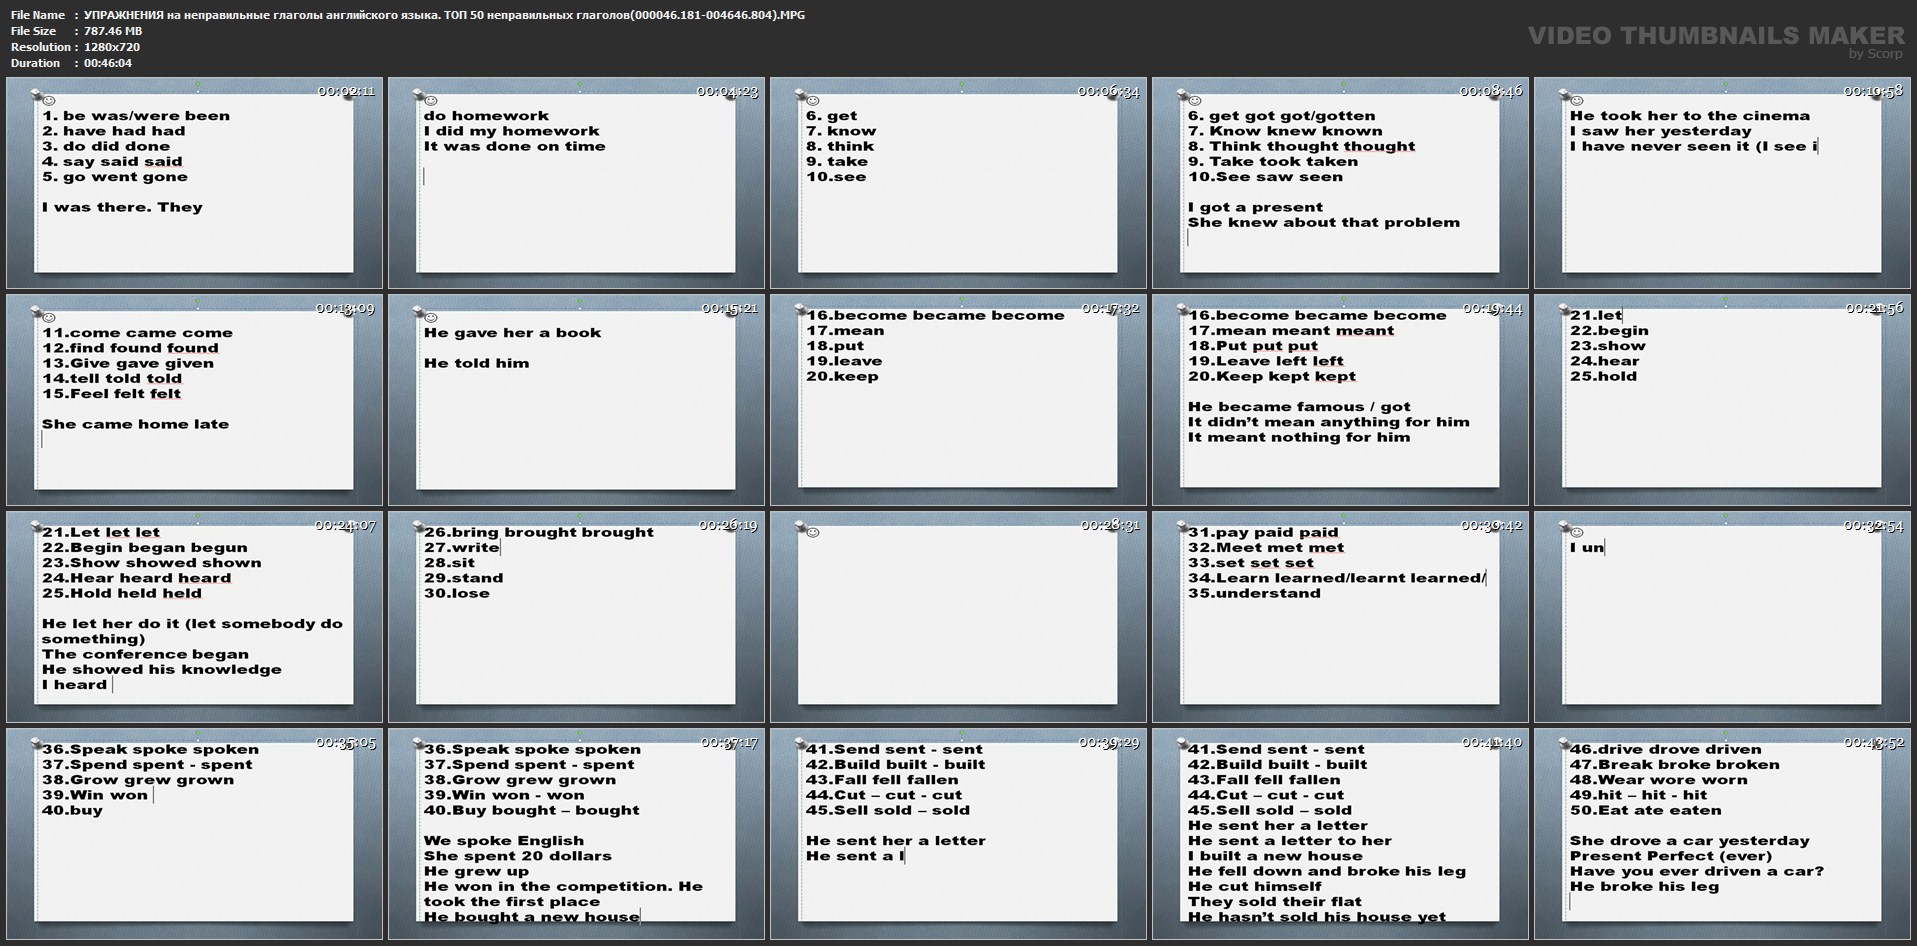Screen dimensions: 1917x946
Task: Click the smiley icon above 'He gave her a book'
Action: click(x=431, y=318)
